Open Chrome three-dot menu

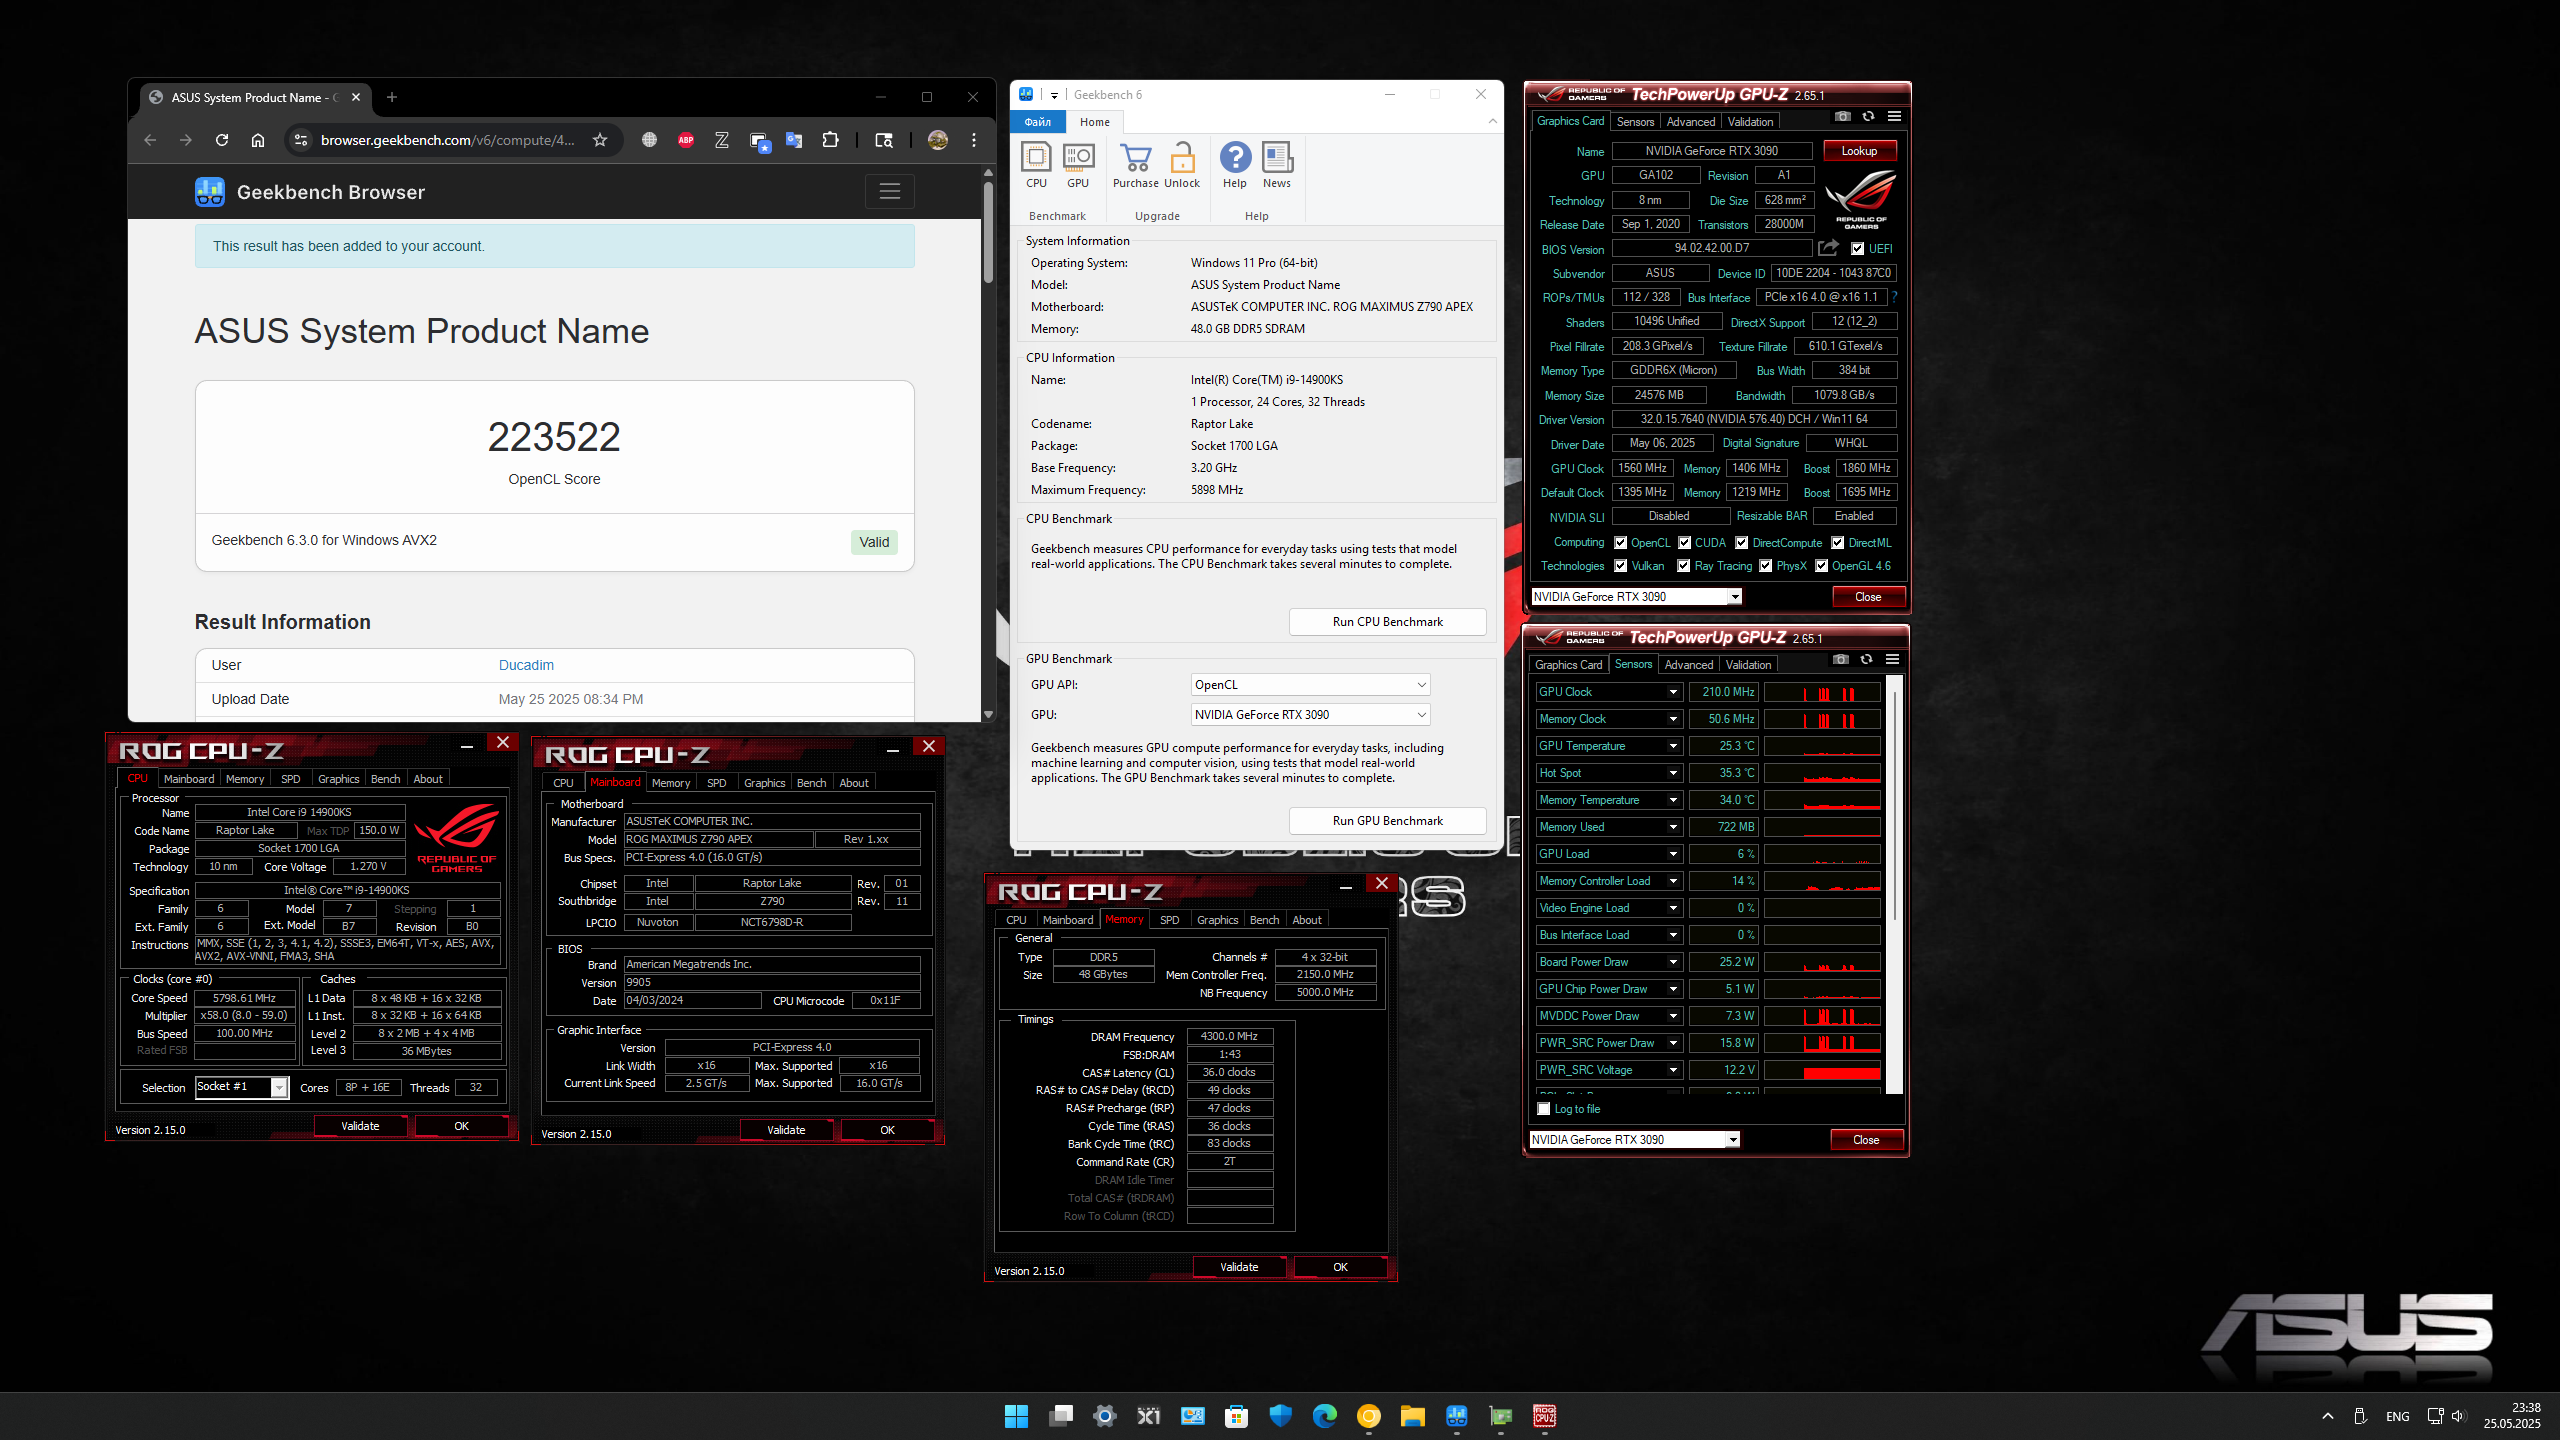tap(974, 140)
